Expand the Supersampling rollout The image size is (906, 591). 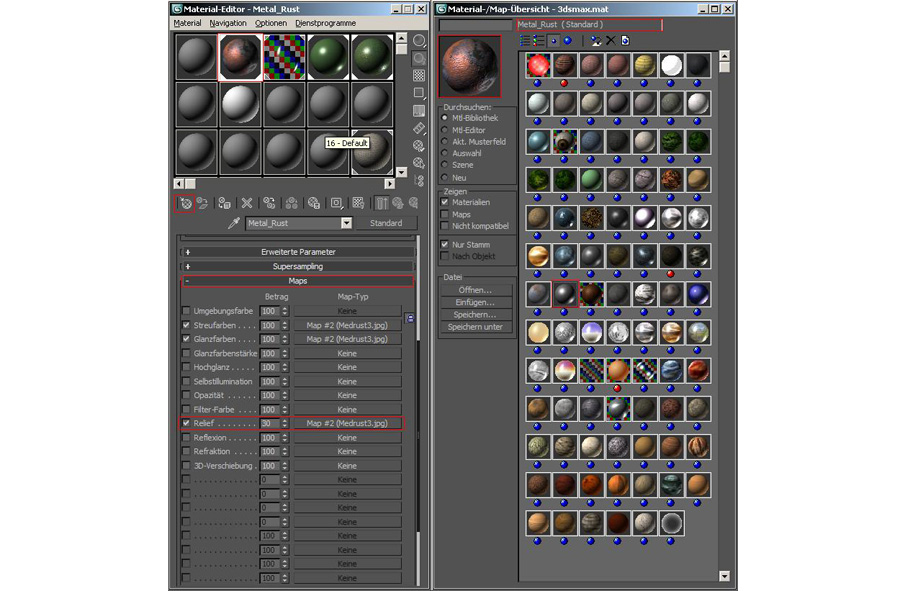click(297, 267)
